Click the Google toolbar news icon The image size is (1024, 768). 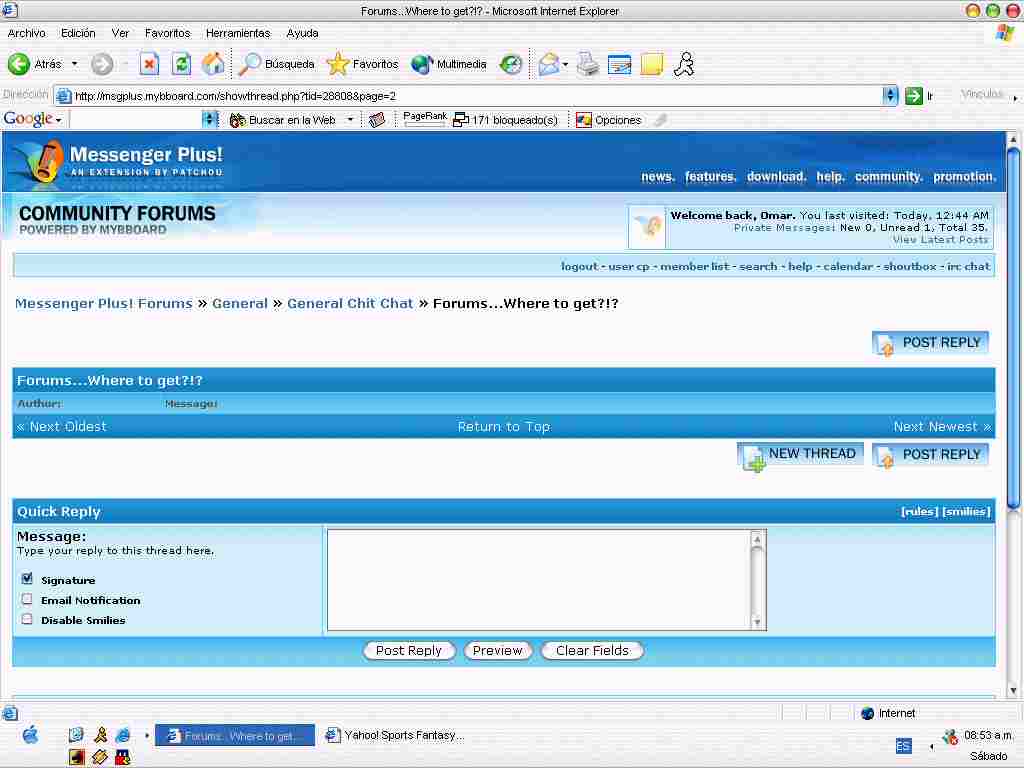(x=377, y=120)
